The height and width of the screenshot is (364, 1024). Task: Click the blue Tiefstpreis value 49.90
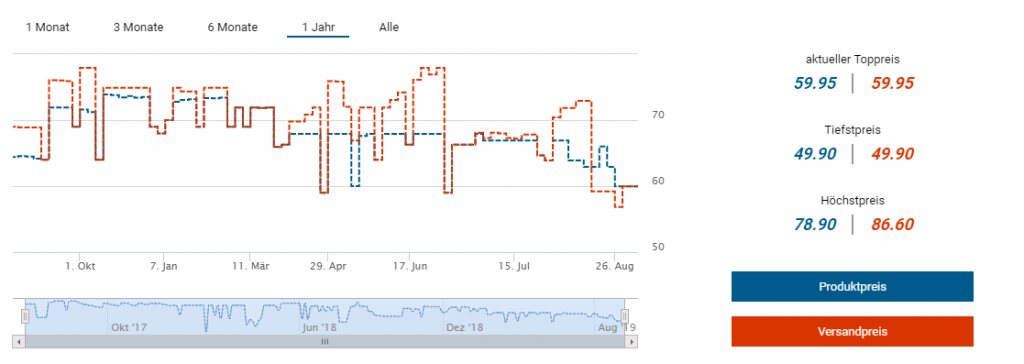pos(815,154)
